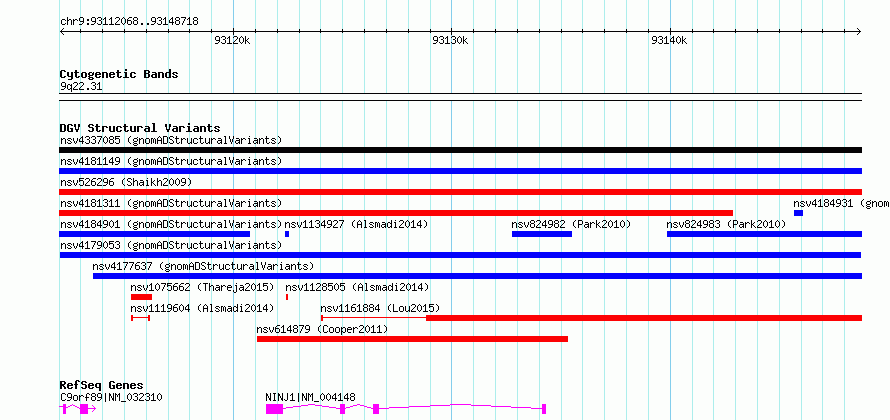Open the nsv1134927 (Alsmadi2014) label
890x420 pixels.
point(356,224)
